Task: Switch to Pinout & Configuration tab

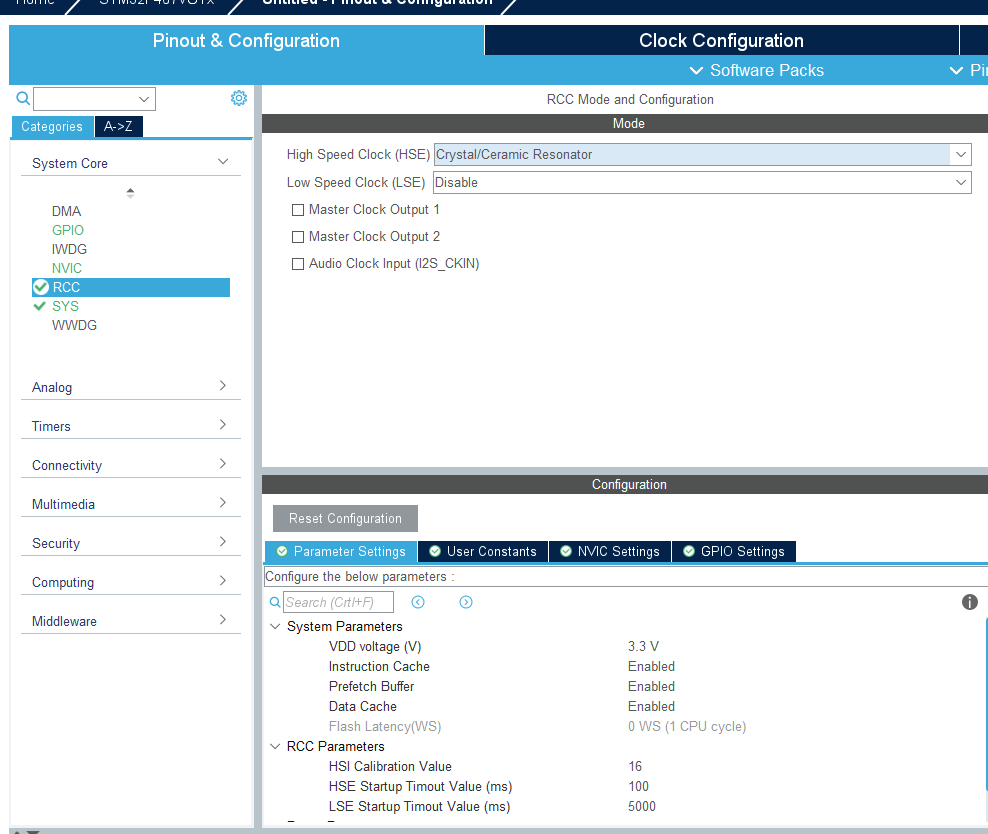Action: [x=246, y=40]
